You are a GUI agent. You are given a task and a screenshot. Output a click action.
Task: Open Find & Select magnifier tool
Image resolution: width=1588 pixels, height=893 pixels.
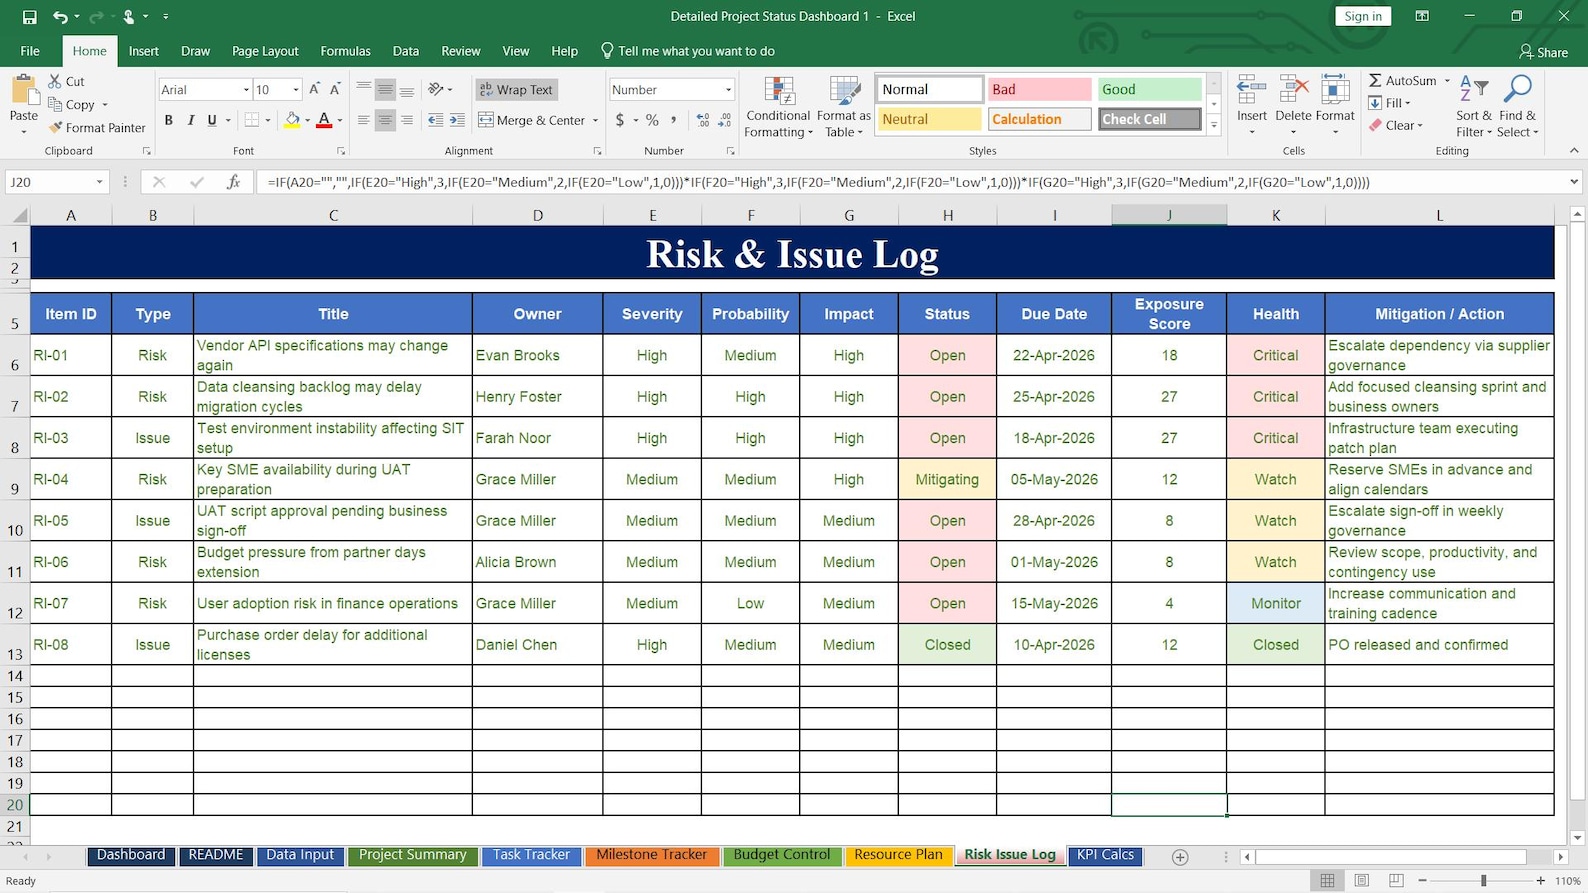(x=1518, y=107)
